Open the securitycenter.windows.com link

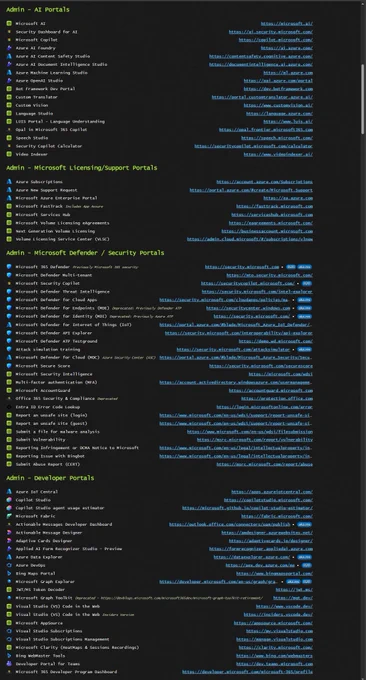pos(248,308)
